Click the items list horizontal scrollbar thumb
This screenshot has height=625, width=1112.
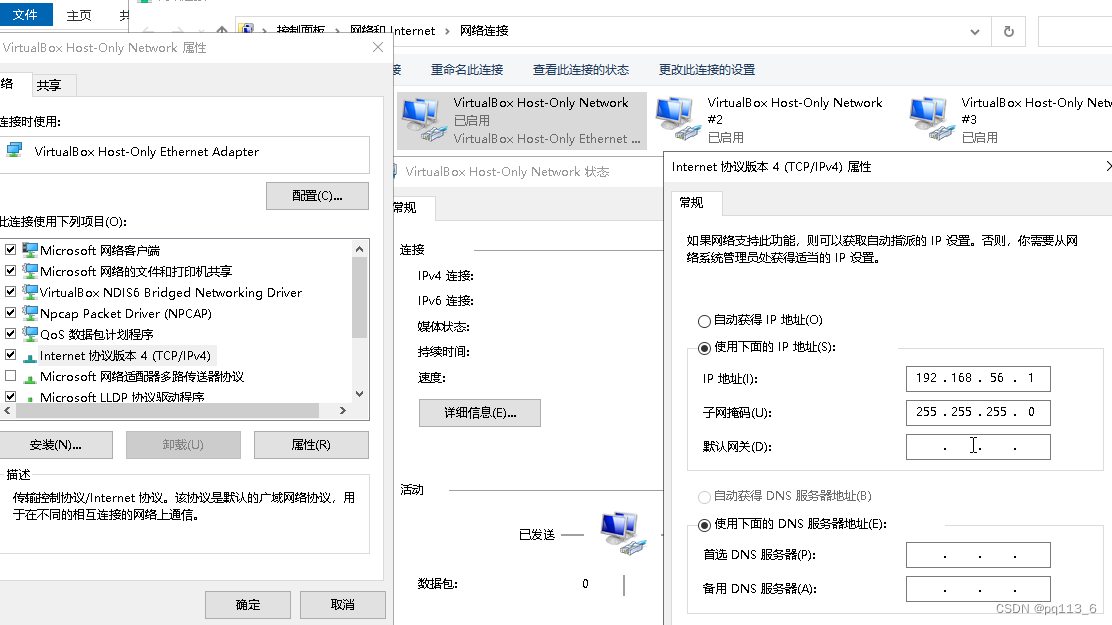tap(167, 411)
